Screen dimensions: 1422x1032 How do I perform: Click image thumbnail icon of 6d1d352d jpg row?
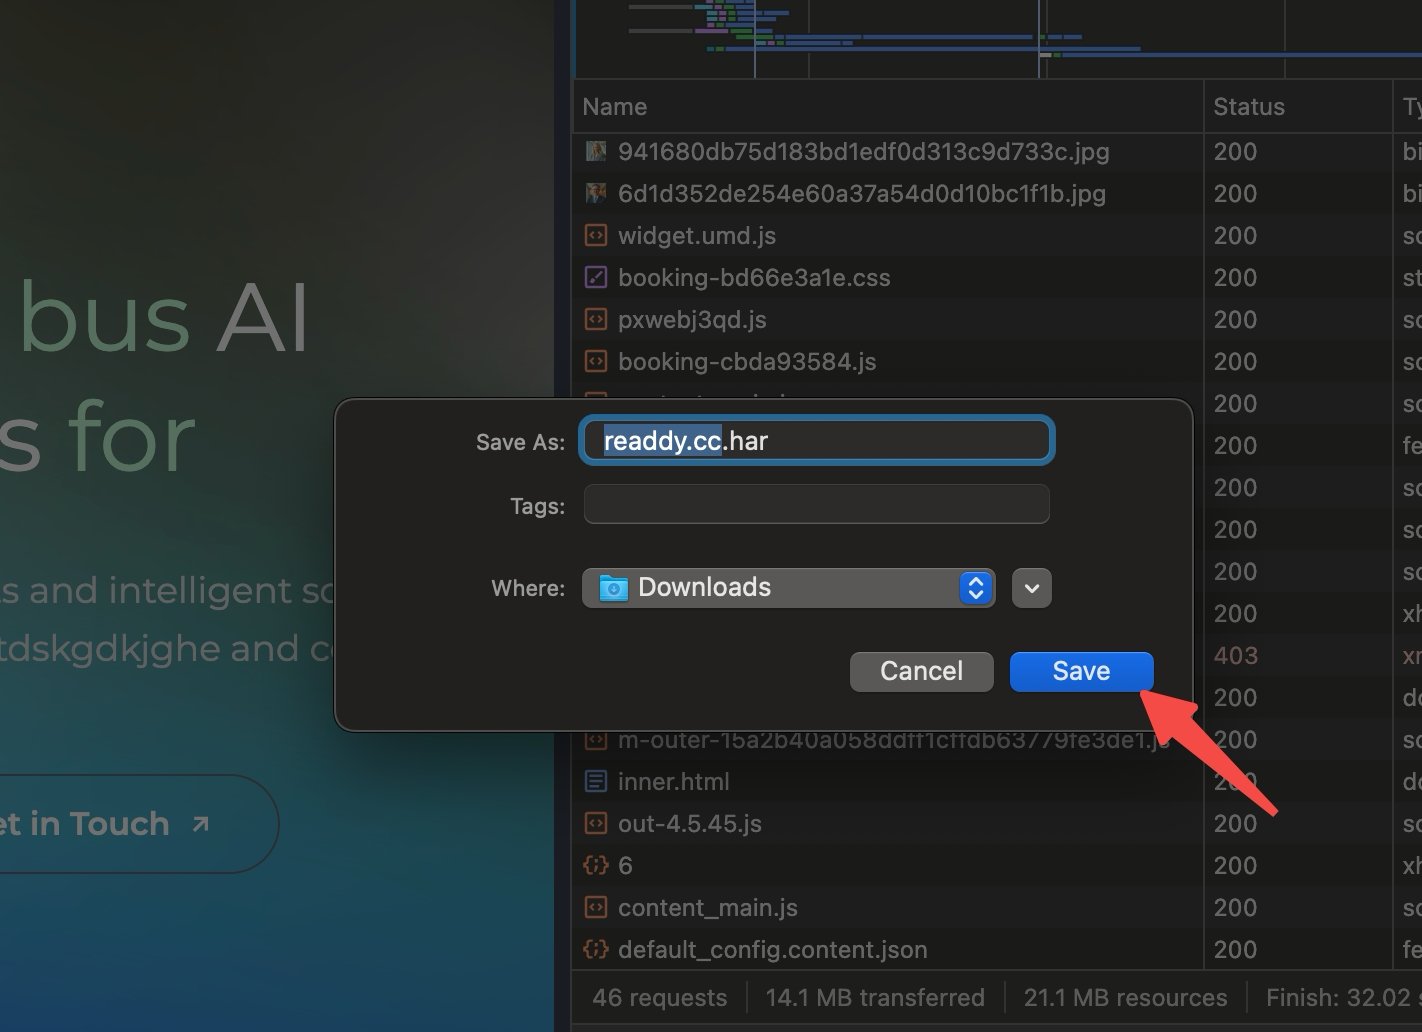596,193
